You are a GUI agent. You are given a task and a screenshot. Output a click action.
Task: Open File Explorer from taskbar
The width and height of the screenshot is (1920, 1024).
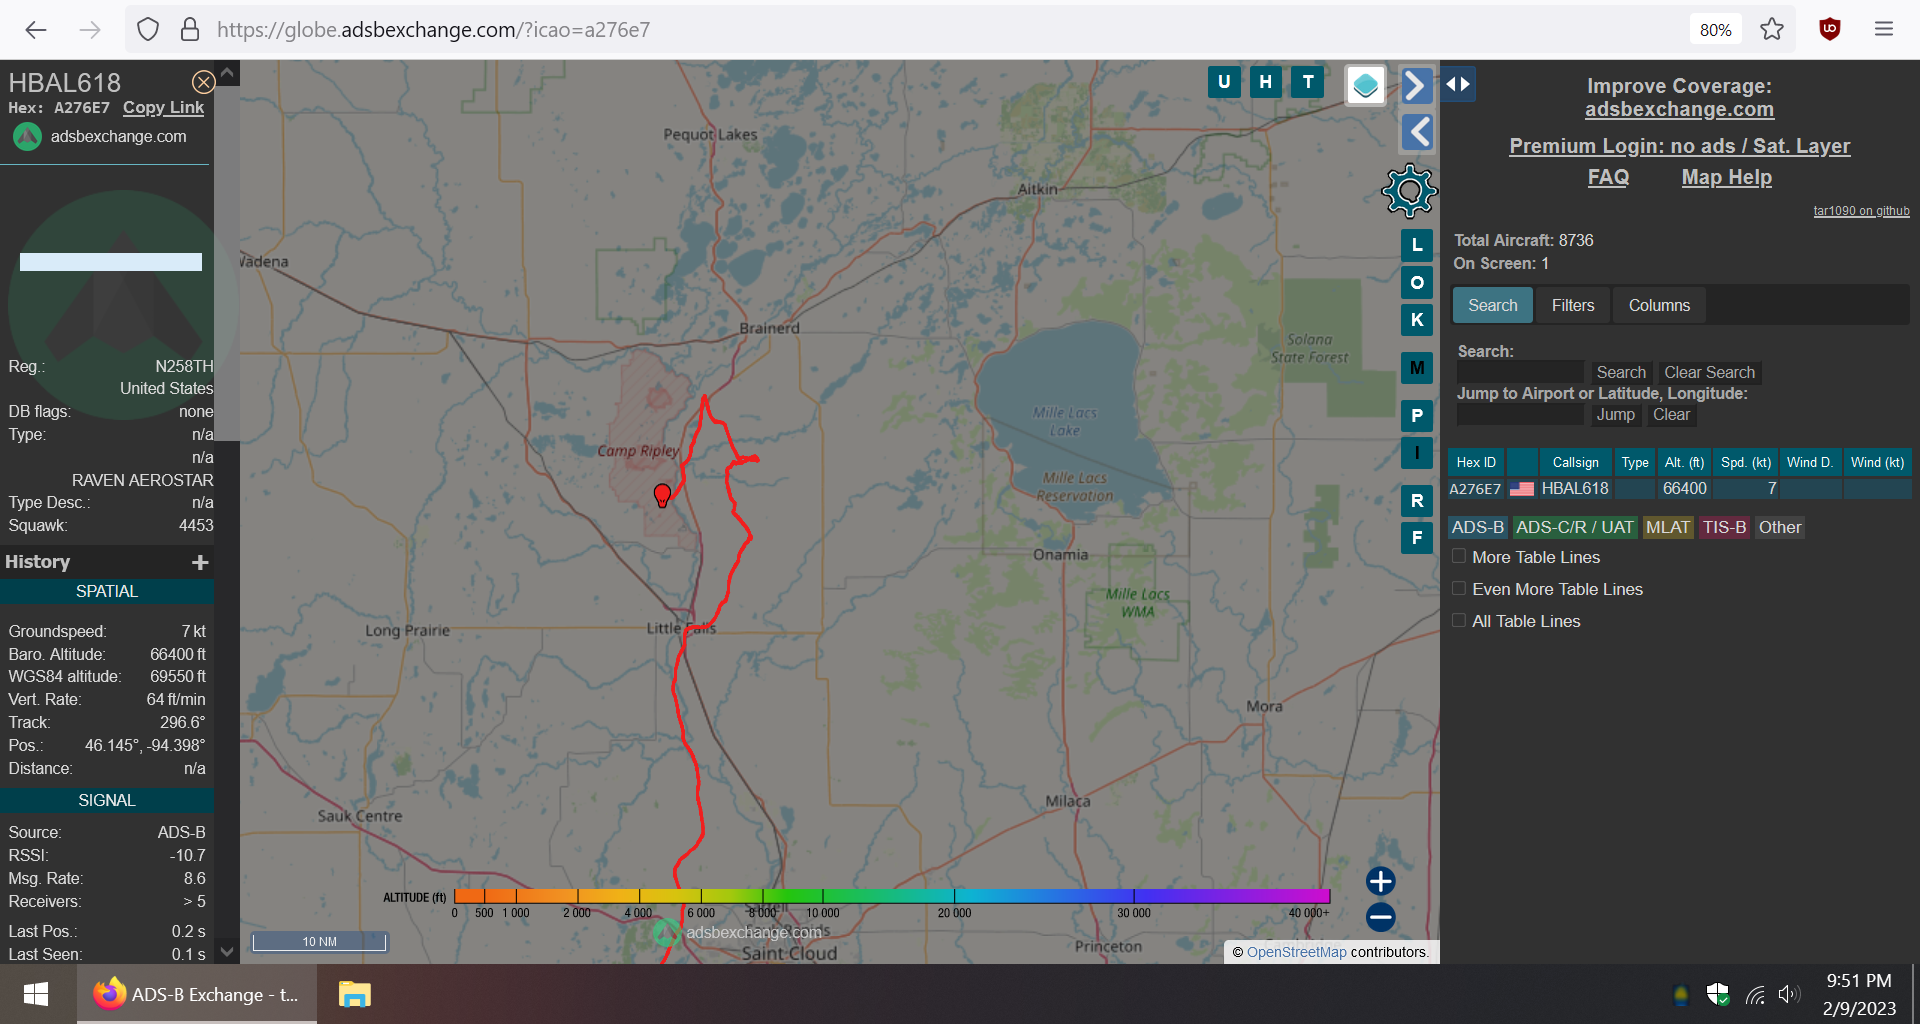pos(354,994)
